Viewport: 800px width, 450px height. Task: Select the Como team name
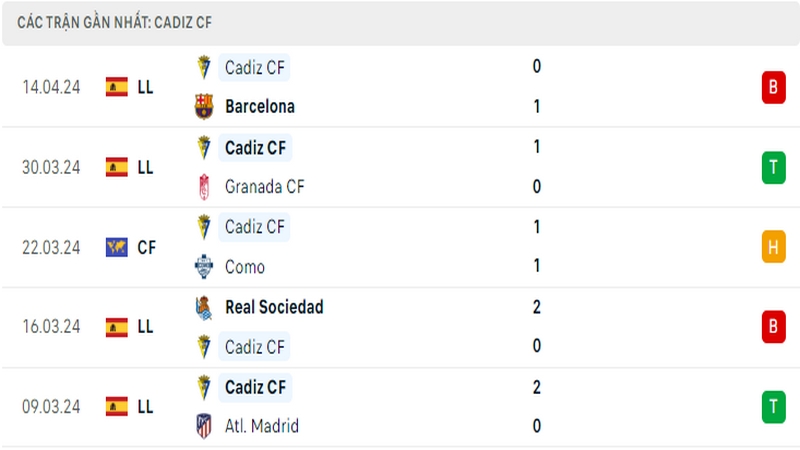tap(245, 267)
